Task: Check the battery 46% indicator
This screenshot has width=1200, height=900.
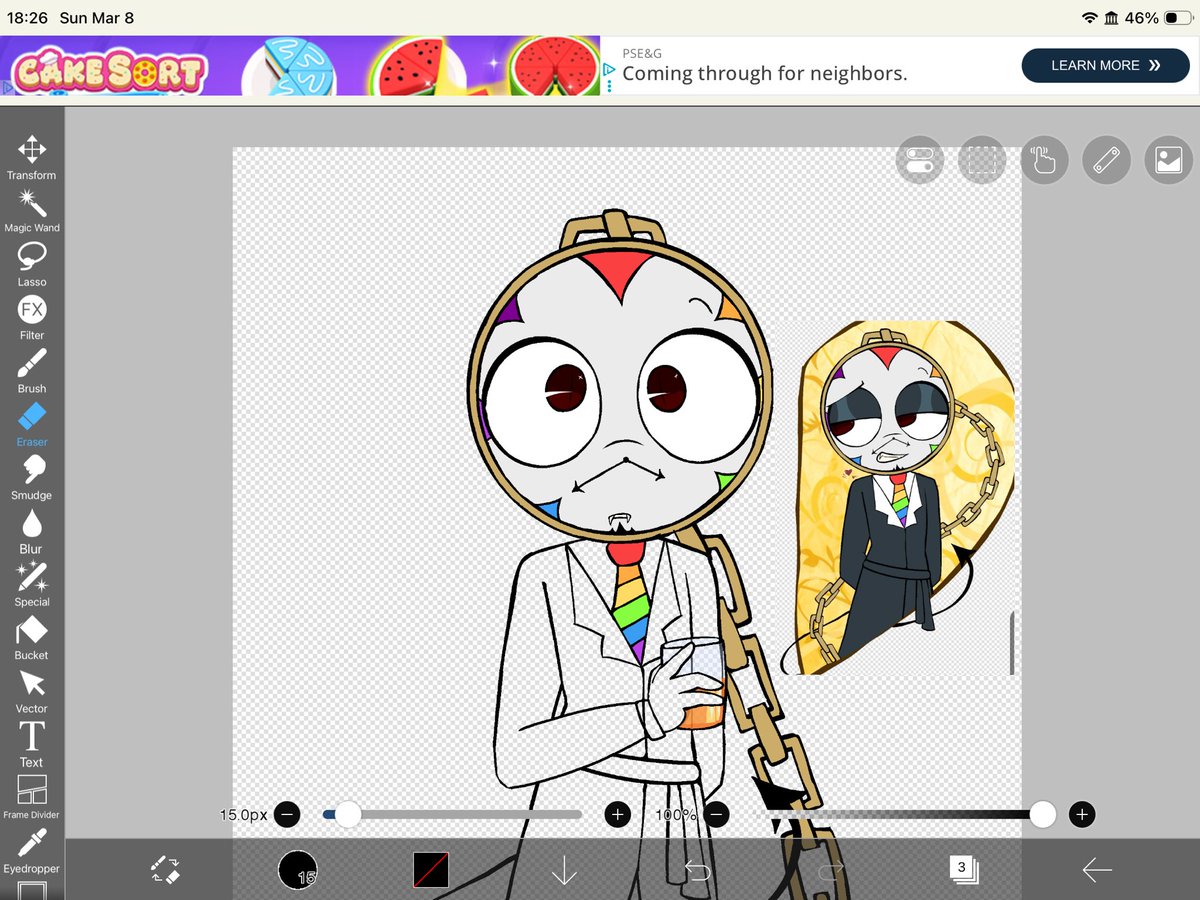Action: 1158,18
